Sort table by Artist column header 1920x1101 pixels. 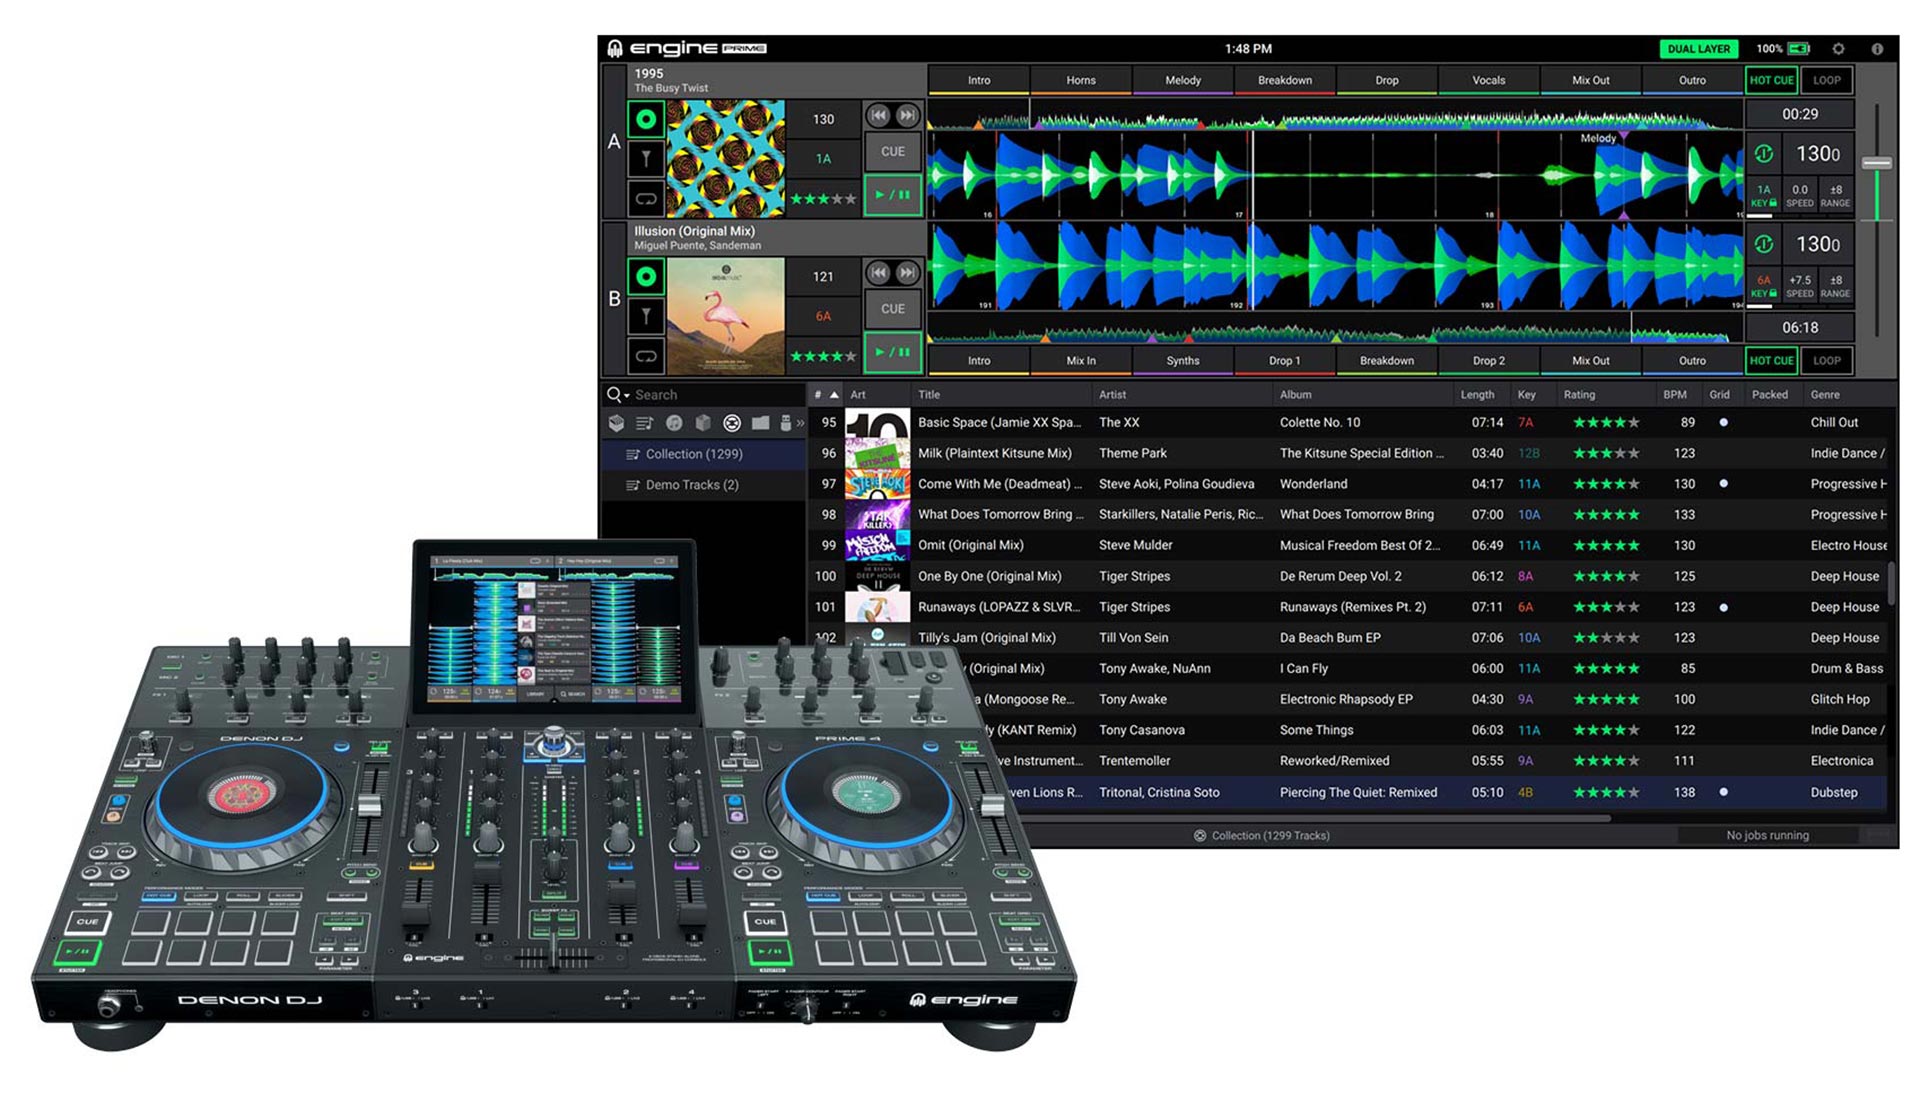click(1180, 394)
